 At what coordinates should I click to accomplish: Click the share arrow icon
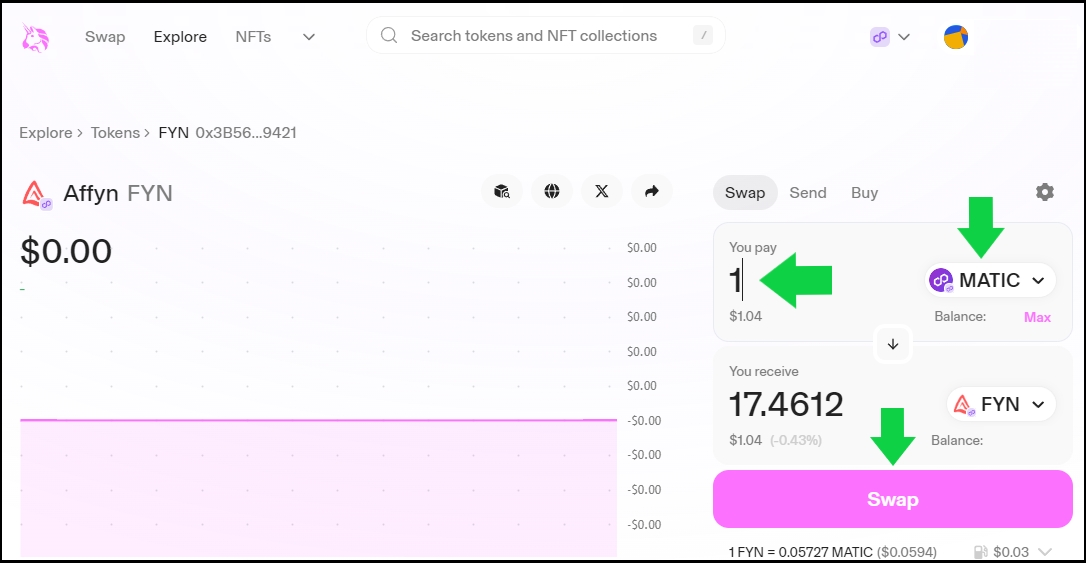pyautogui.click(x=652, y=191)
